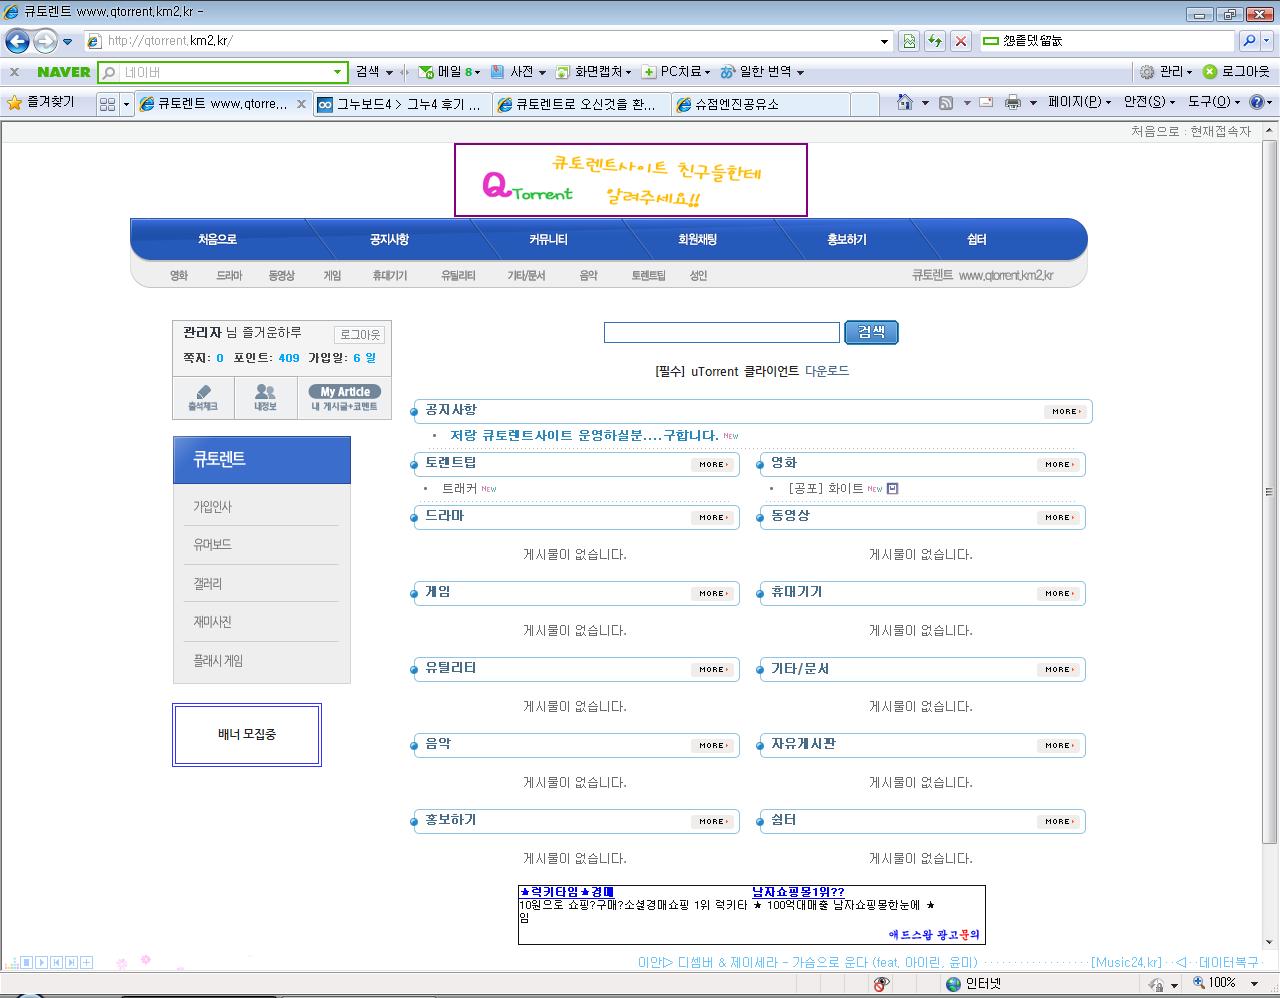Click the My Article 내 게시글+코멘트 icon
1280x998 pixels.
pyautogui.click(x=344, y=397)
